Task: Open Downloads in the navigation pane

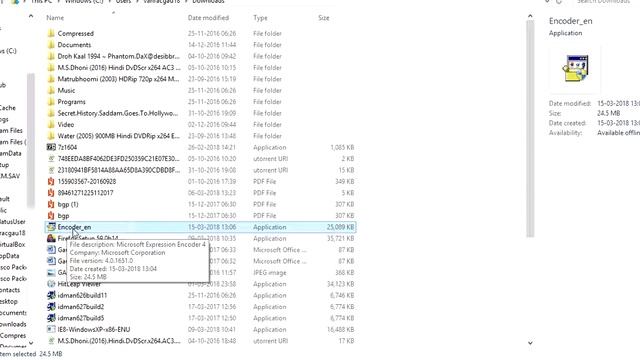Action: [13, 324]
